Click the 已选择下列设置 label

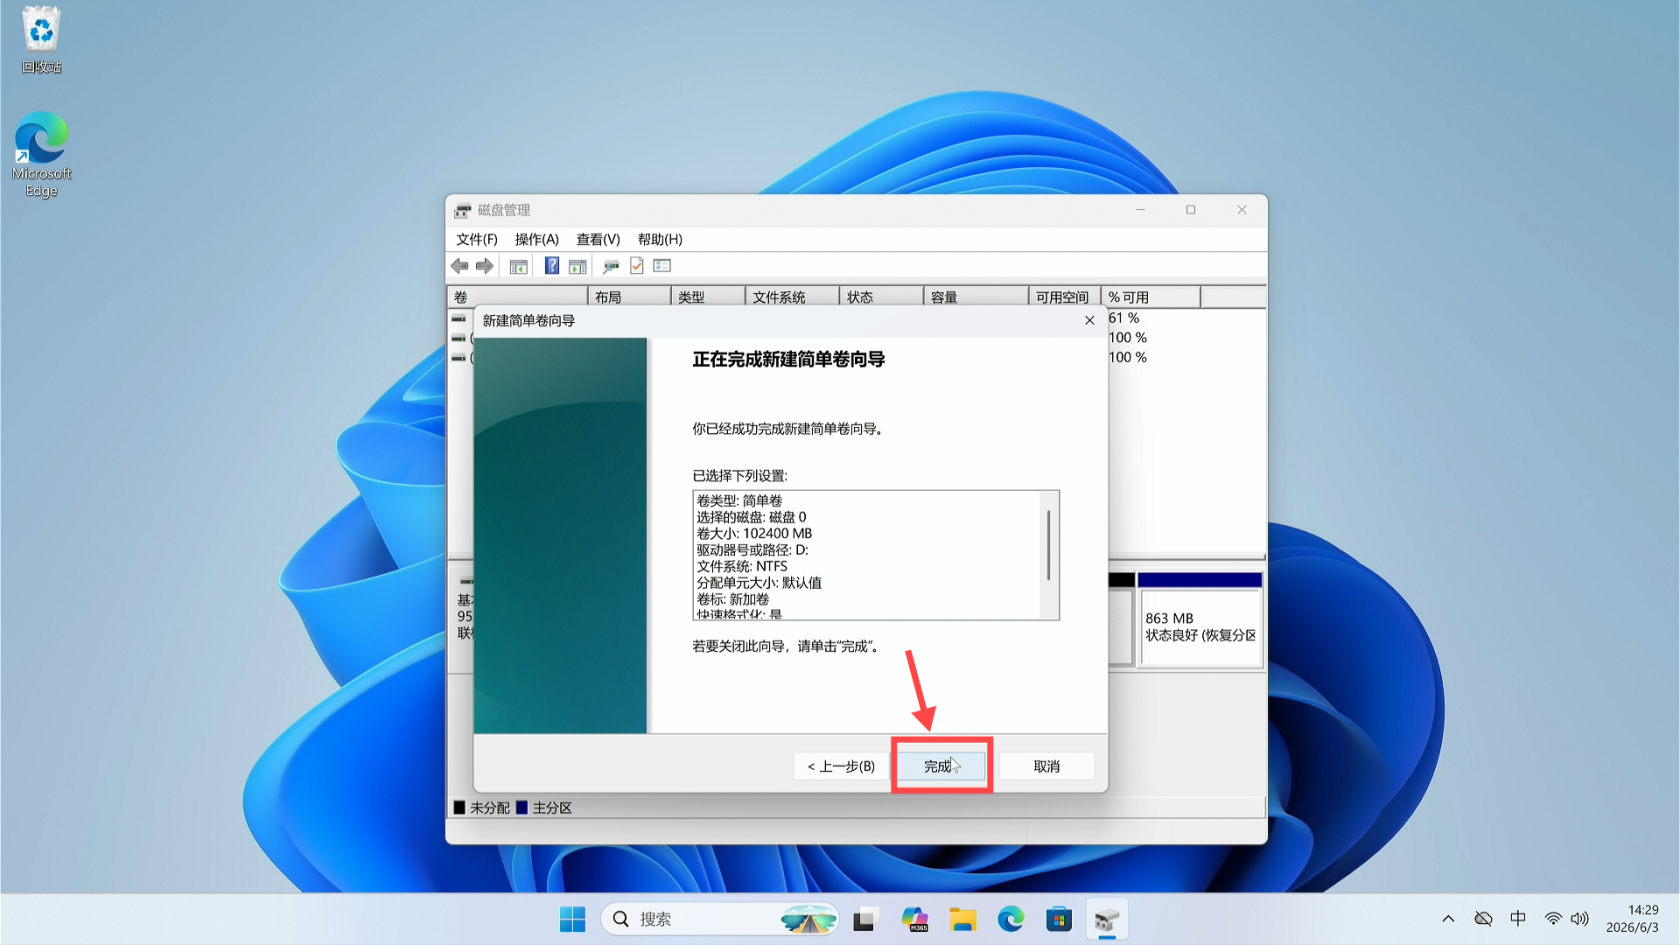coord(740,476)
